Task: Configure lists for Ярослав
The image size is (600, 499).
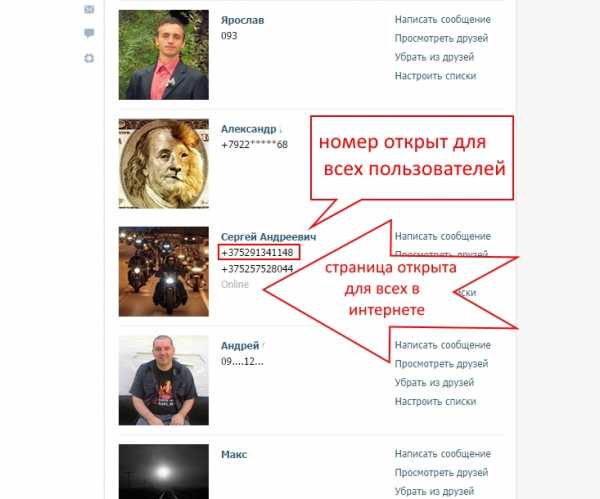Action: (435, 76)
